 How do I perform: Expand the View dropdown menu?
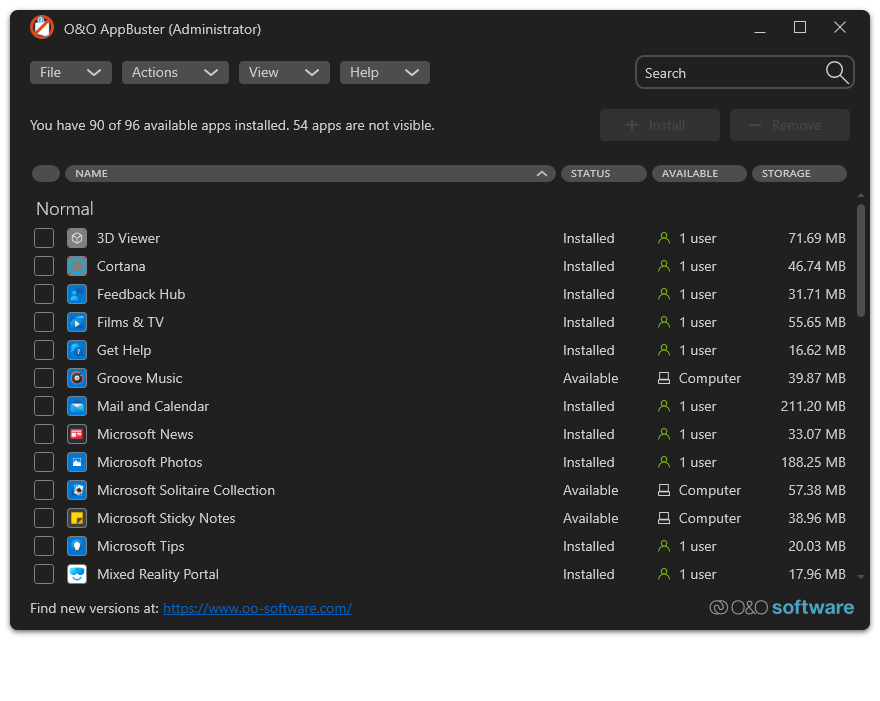284,72
